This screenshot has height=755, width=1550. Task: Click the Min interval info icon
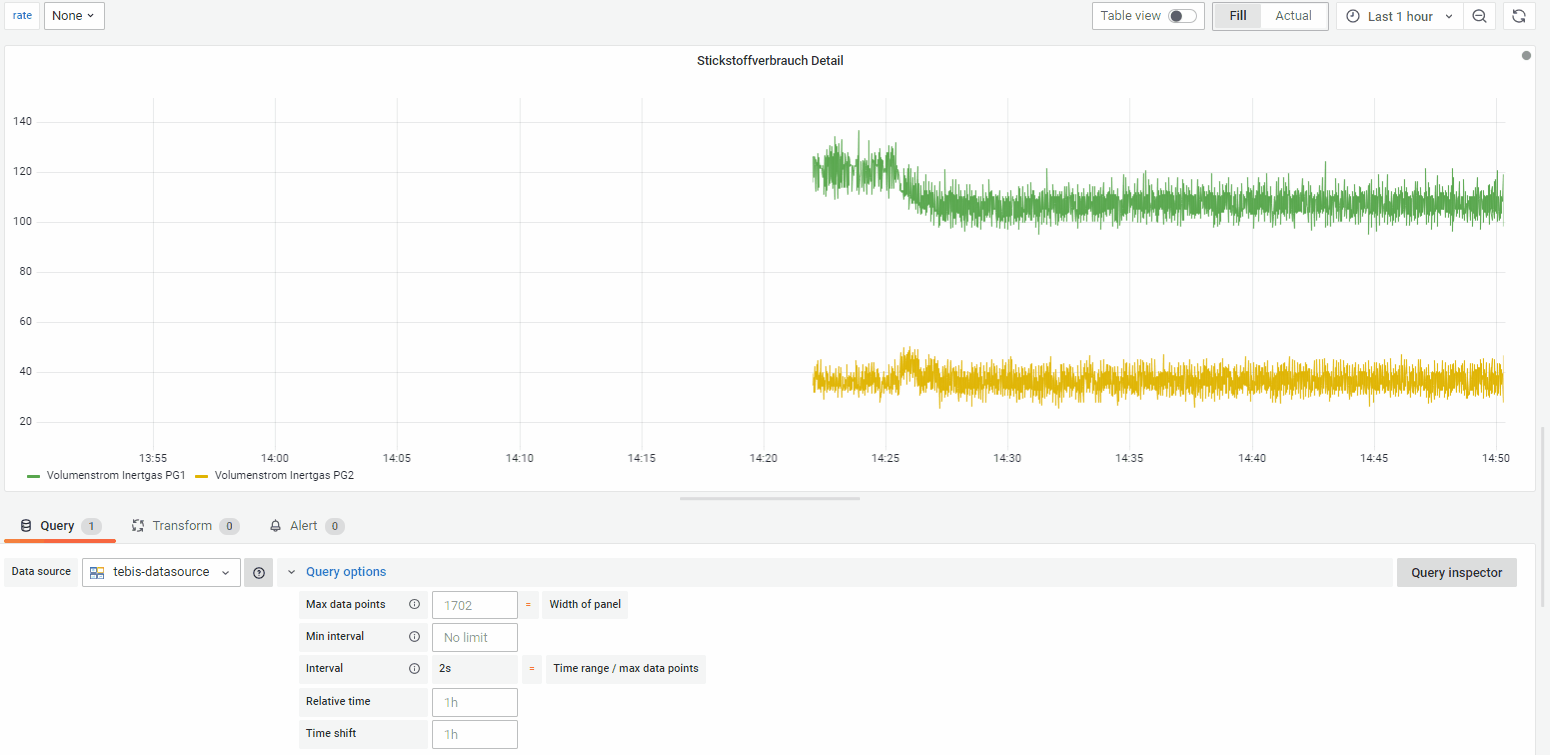(x=414, y=637)
